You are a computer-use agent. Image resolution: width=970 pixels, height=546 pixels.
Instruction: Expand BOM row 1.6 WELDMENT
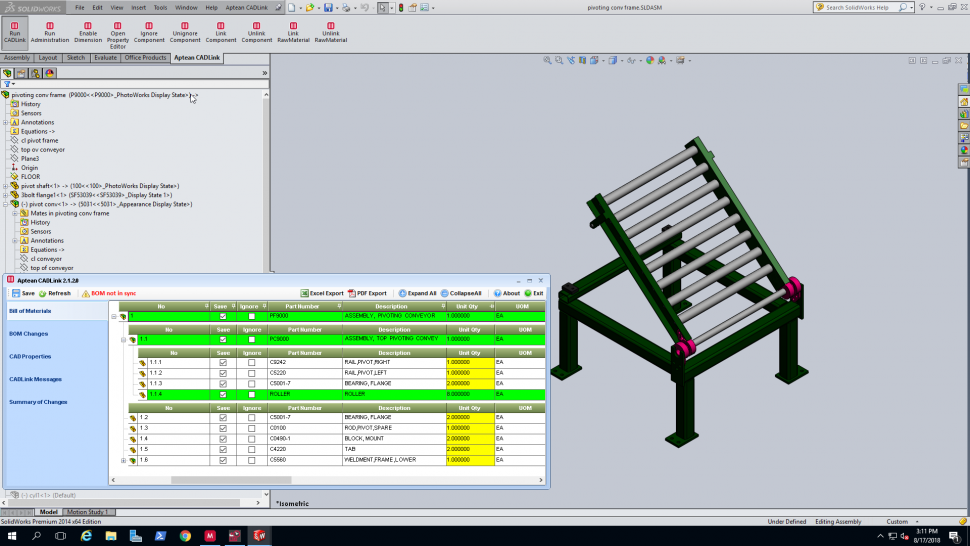coord(123,460)
